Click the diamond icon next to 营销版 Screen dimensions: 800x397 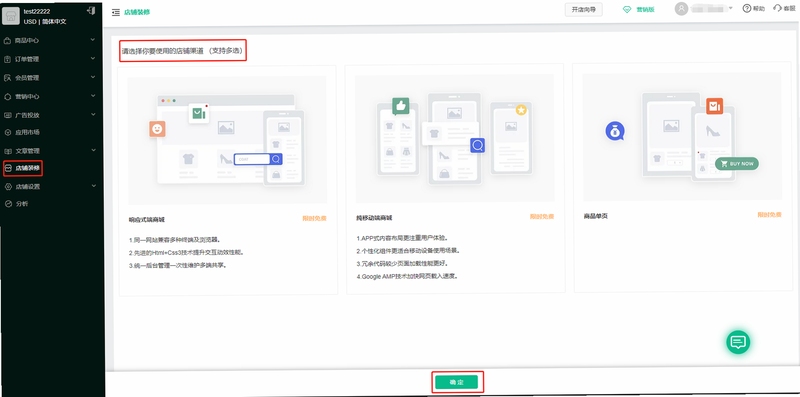(627, 9)
